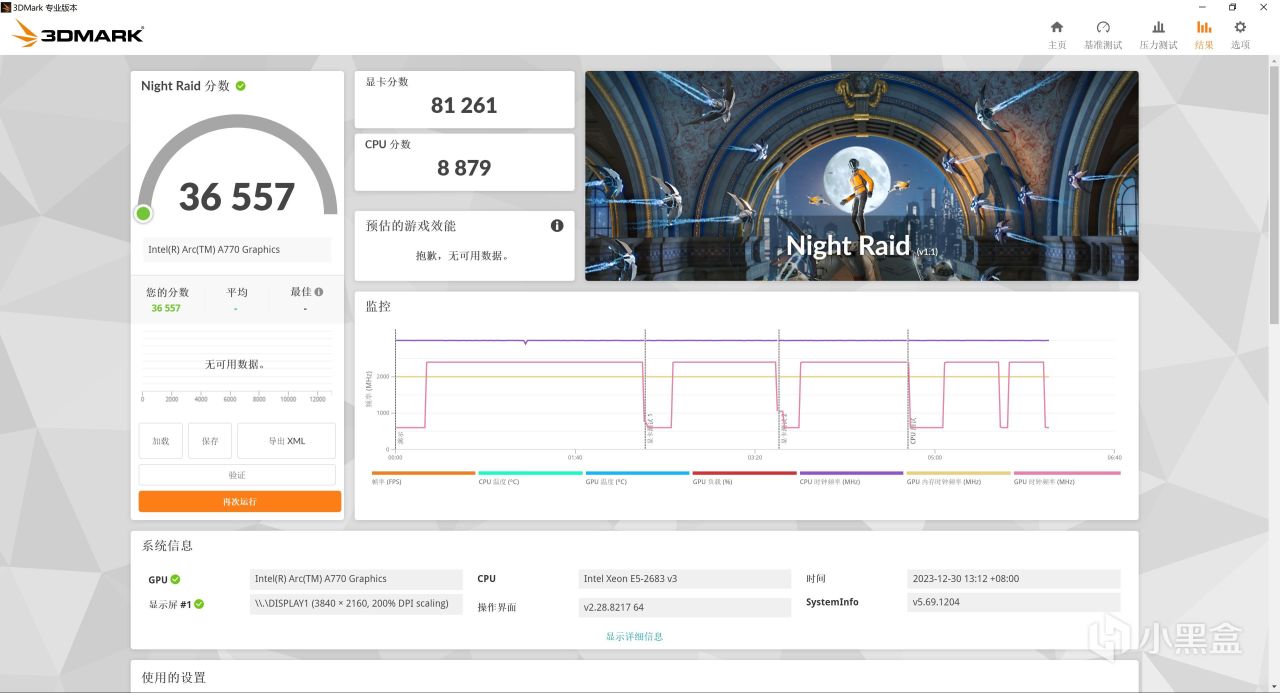This screenshot has height=693, width=1280.
Task: Click the 3DMark app icon in title bar
Action: point(6,7)
